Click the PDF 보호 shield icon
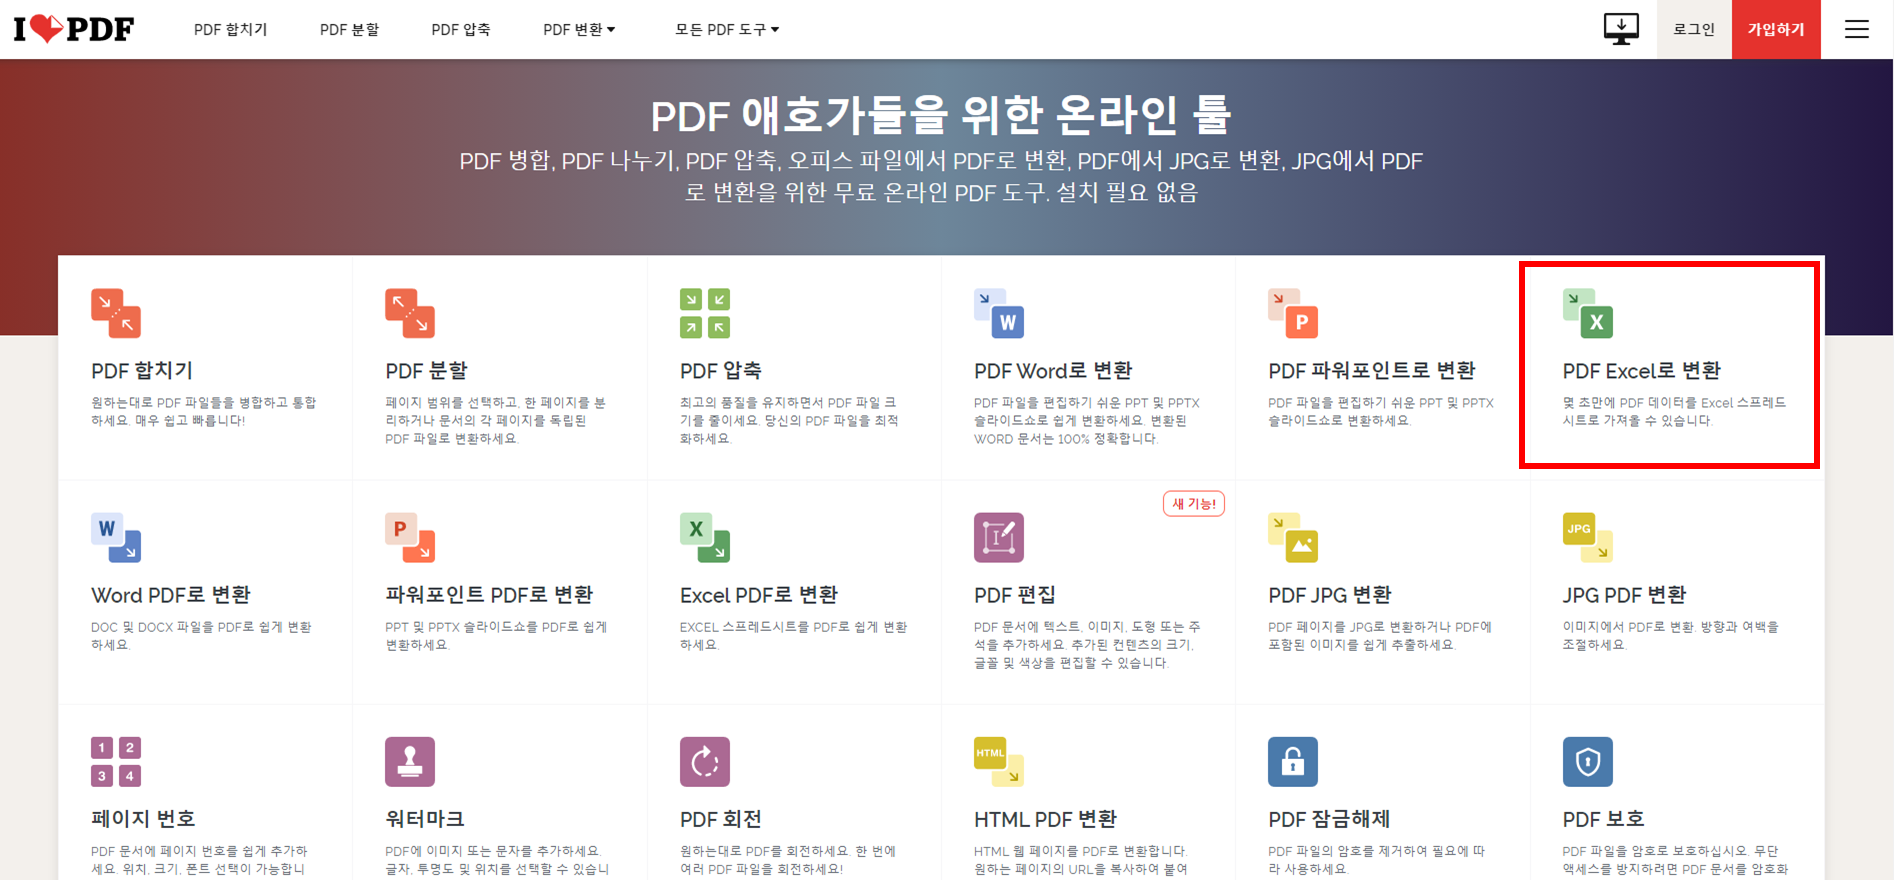The image size is (1894, 880). [1588, 761]
